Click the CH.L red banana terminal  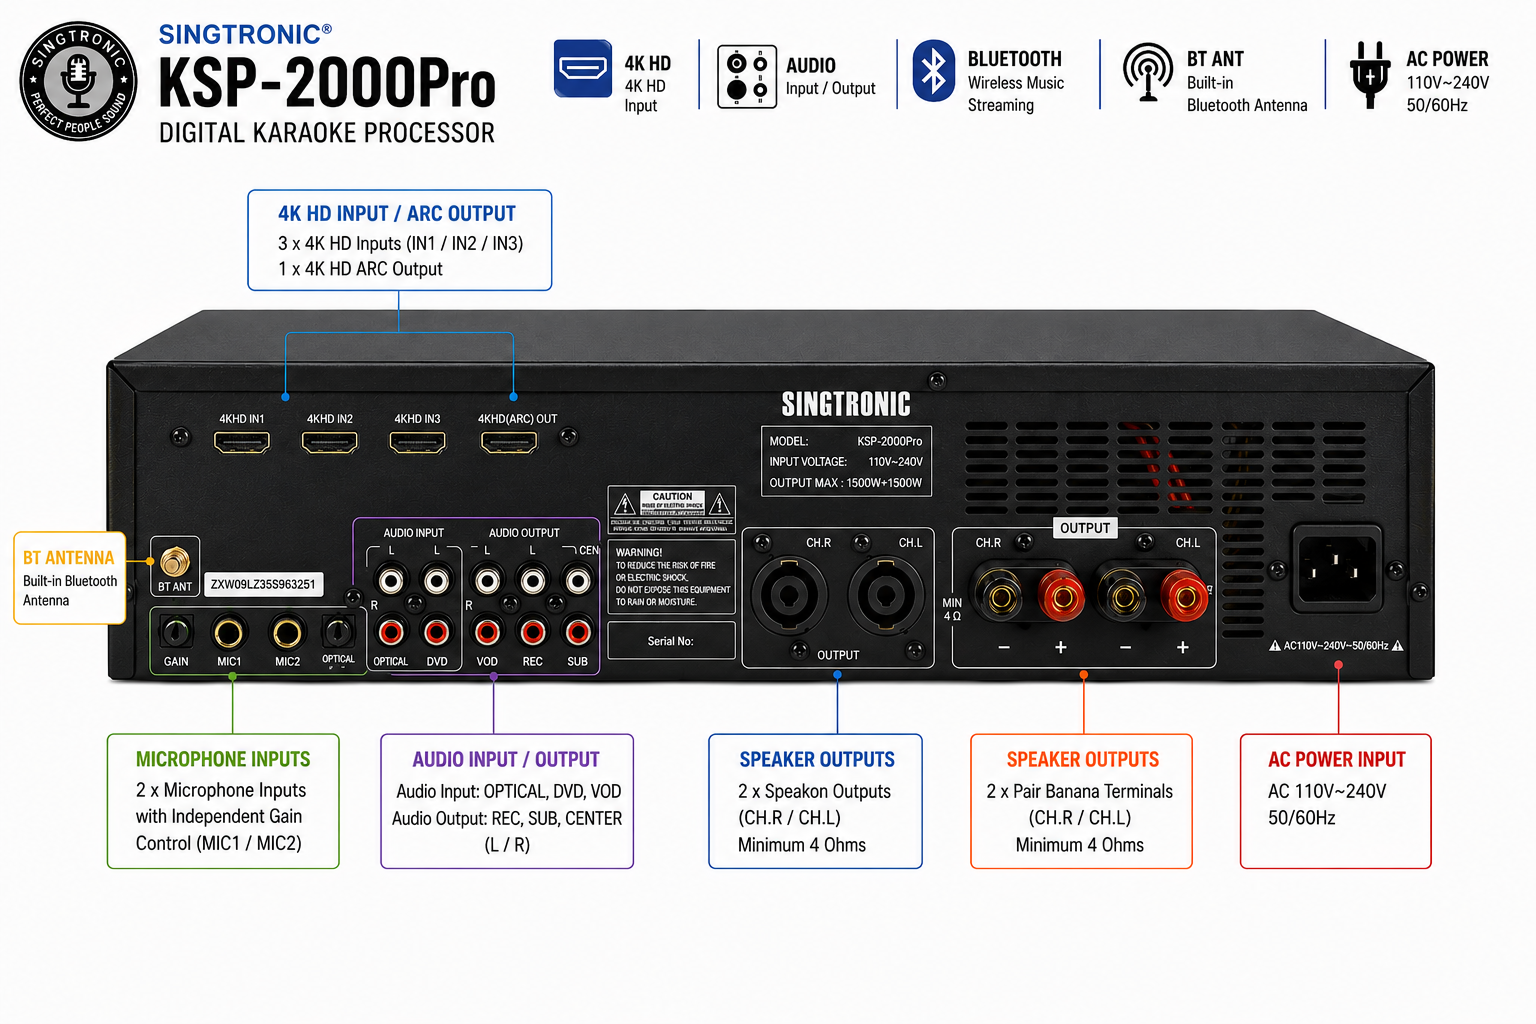[1185, 597]
